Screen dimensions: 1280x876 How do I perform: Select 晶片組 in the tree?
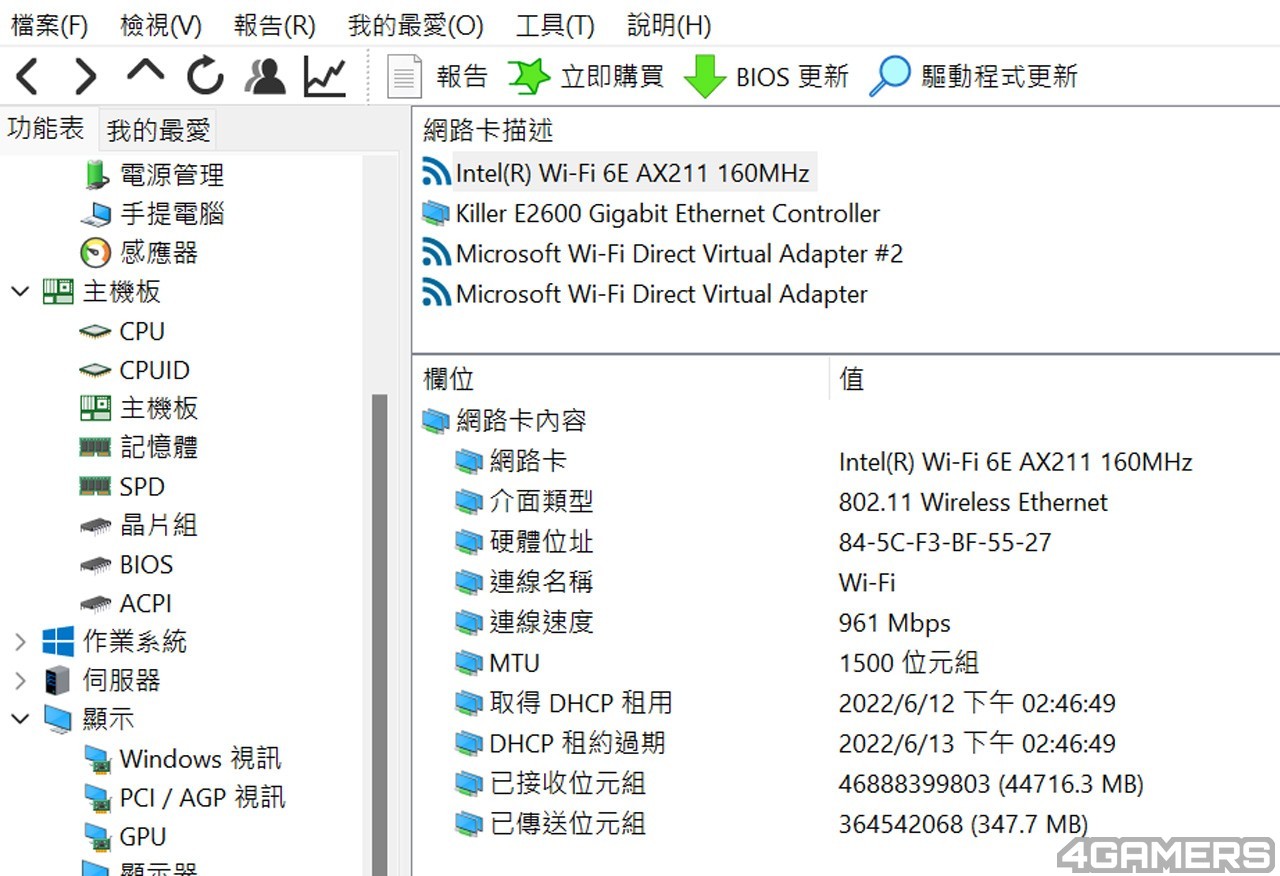[x=159, y=525]
